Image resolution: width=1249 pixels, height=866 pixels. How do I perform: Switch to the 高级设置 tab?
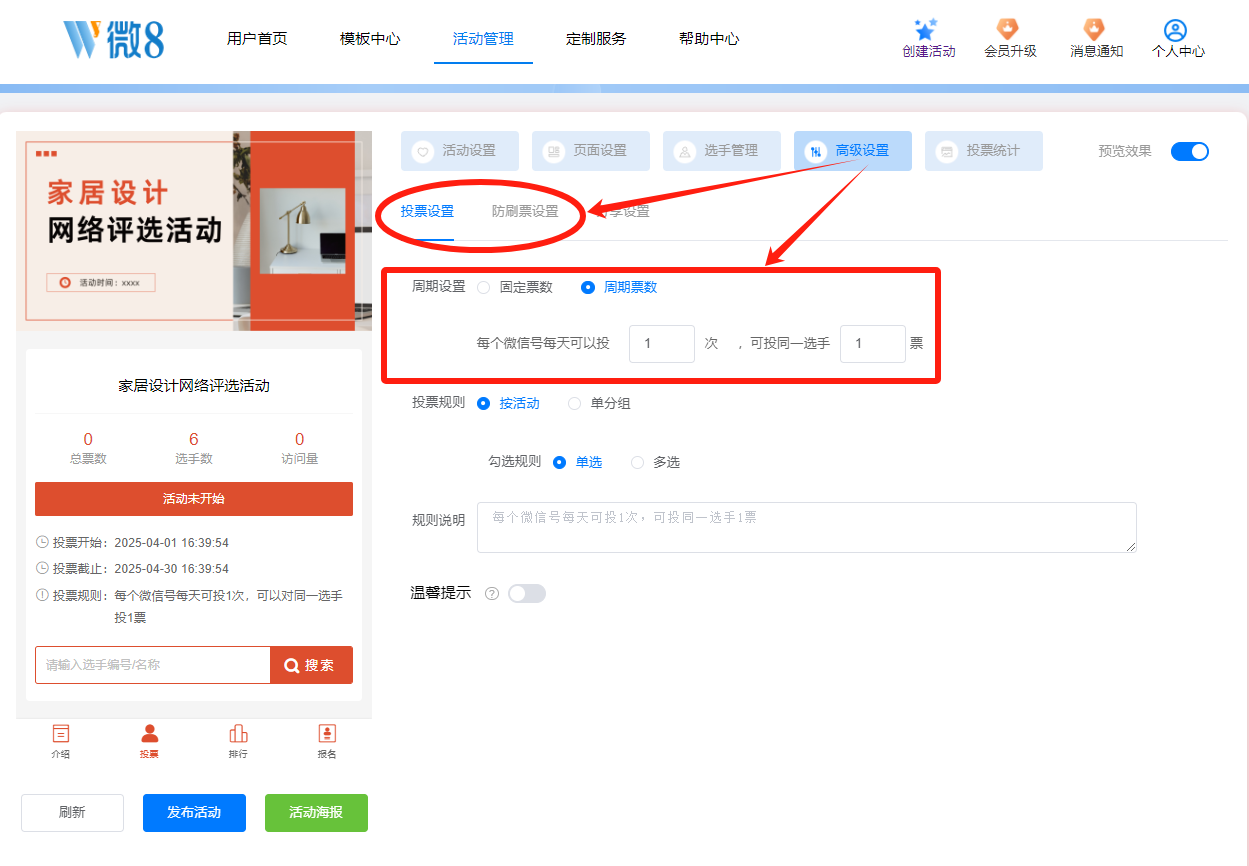853,151
